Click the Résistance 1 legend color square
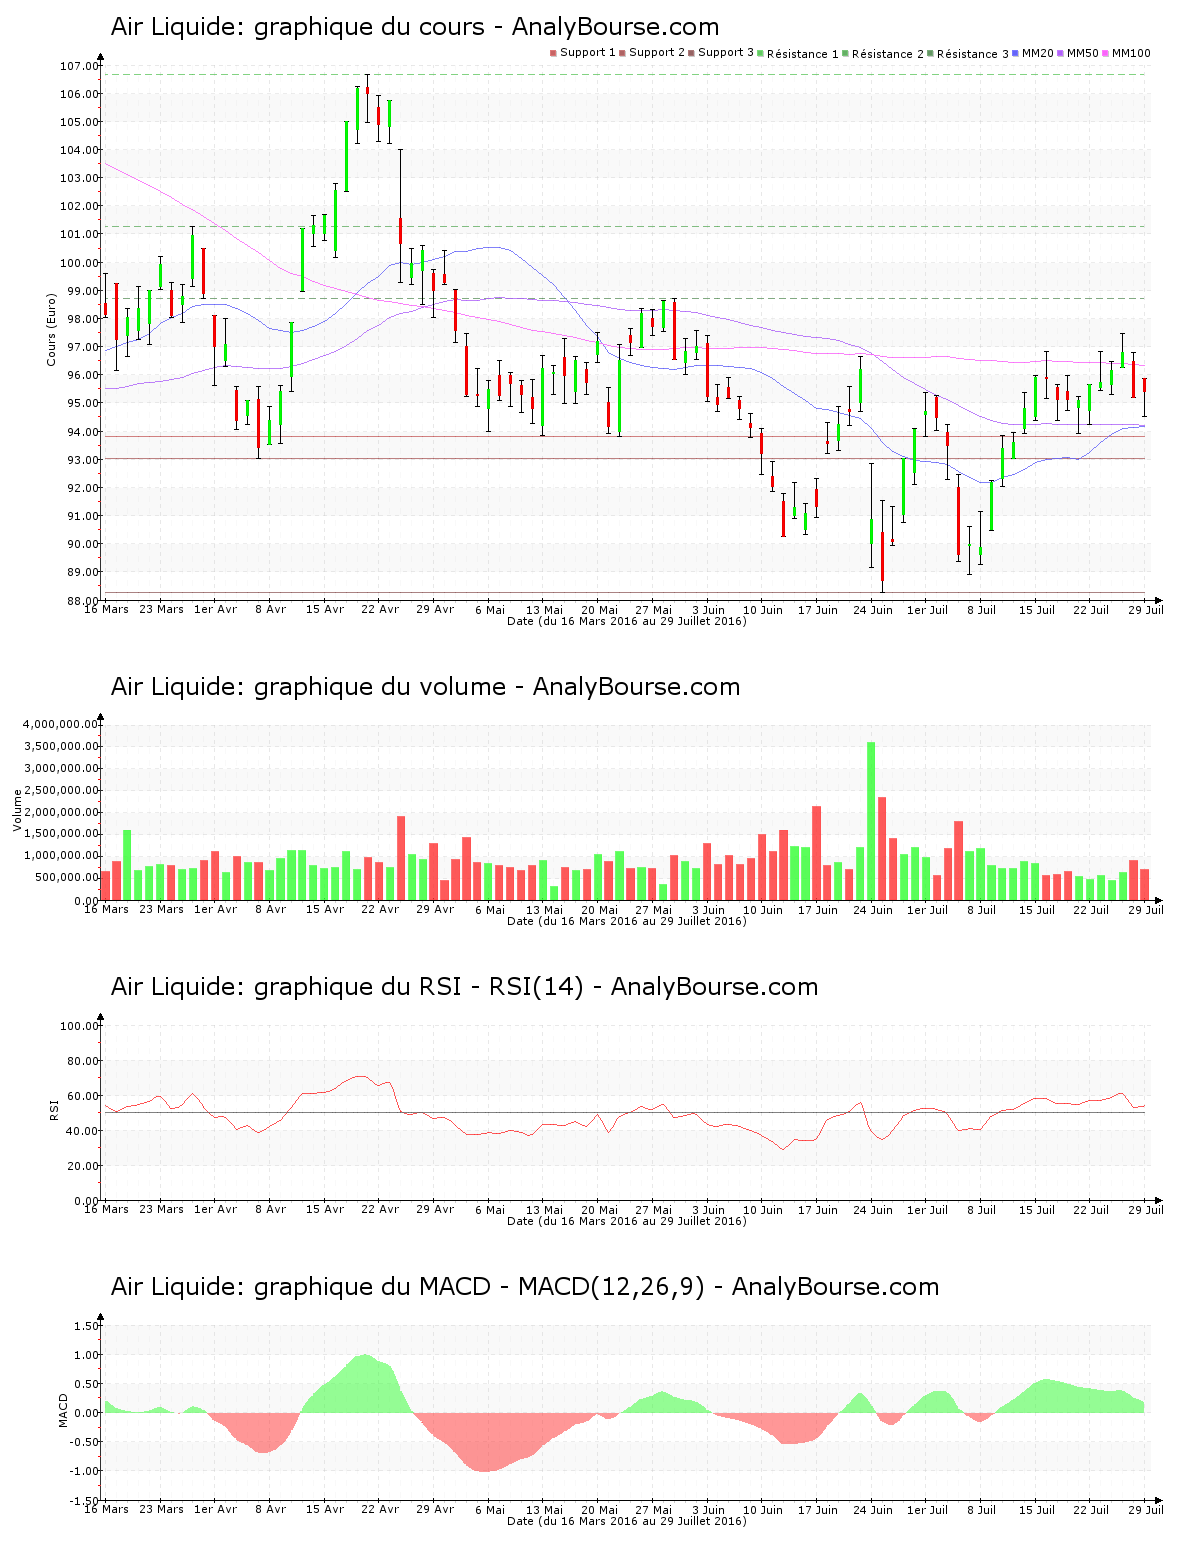Image resolution: width=1200 pixels, height=1550 pixels. 761,53
